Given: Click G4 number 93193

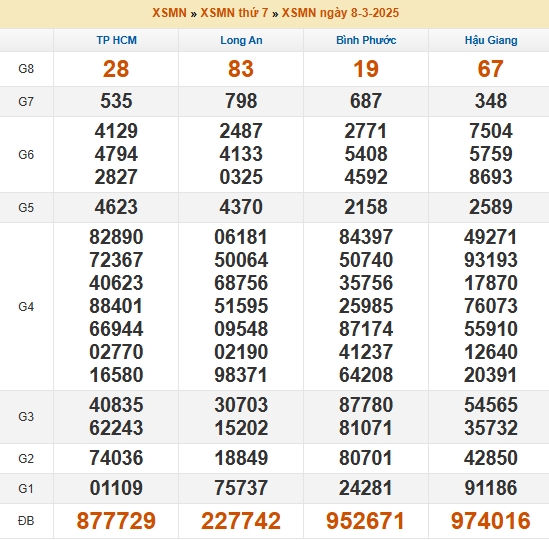Looking at the screenshot, I should point(491,260).
